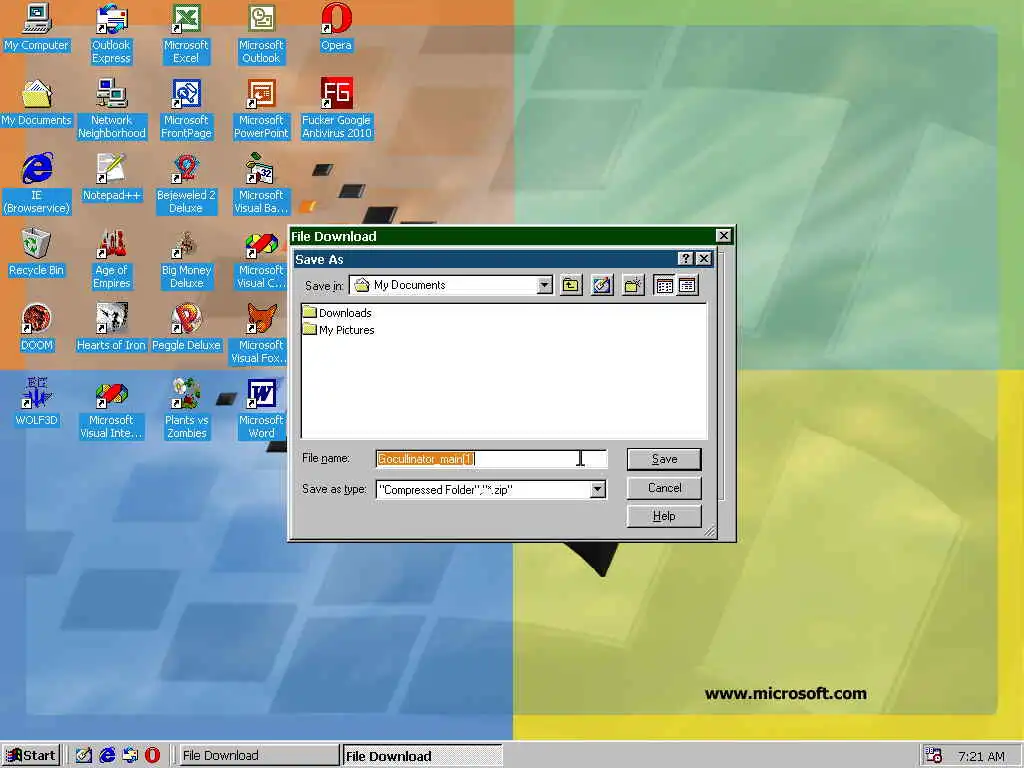Viewport: 1024px width, 768px height.
Task: Click the File name input field
Action: [491, 459]
